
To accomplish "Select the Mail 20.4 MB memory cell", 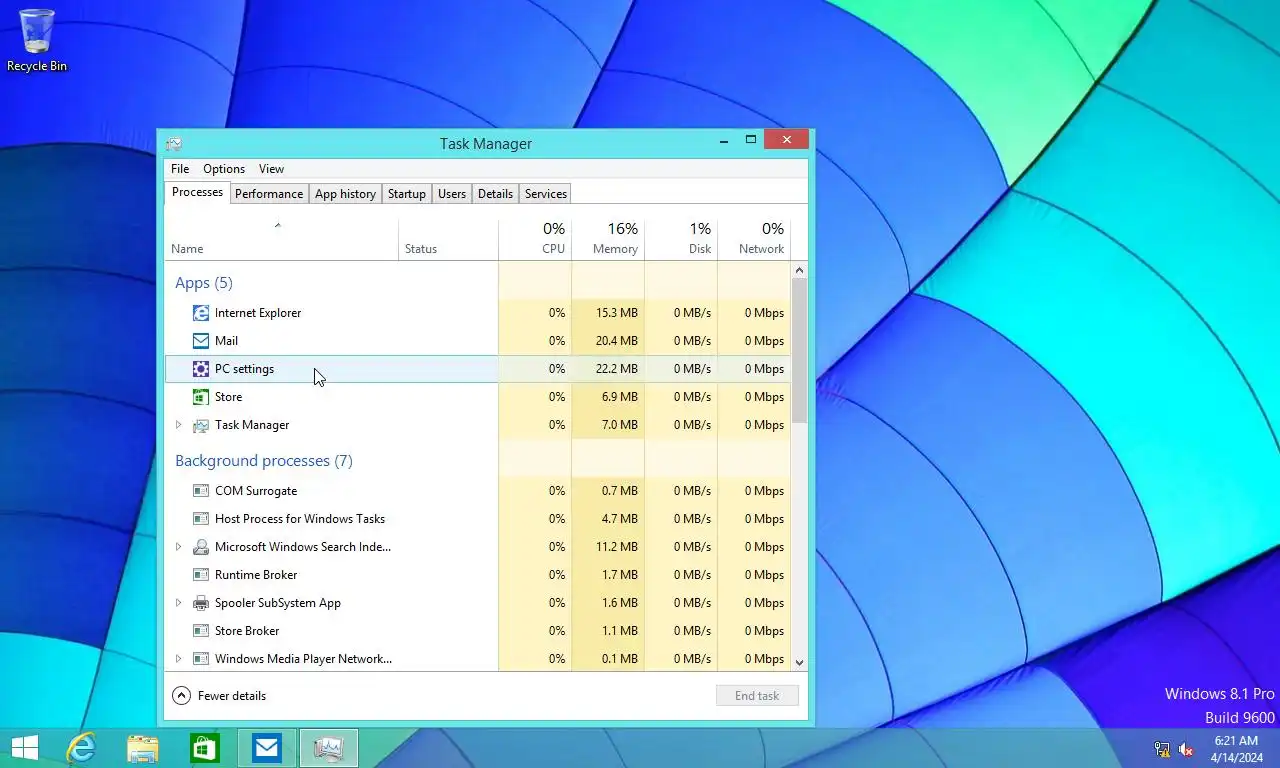I will [608, 341].
